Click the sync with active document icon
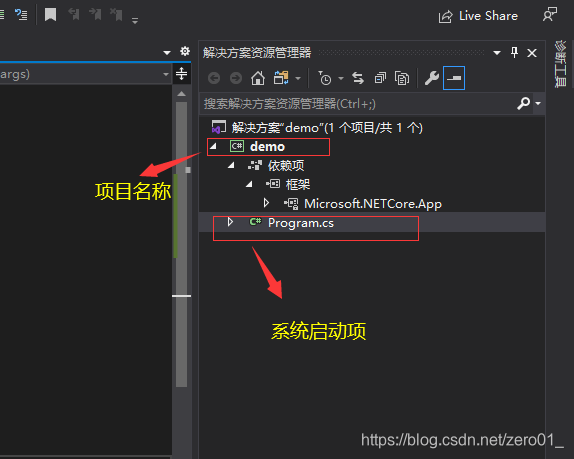 358,78
